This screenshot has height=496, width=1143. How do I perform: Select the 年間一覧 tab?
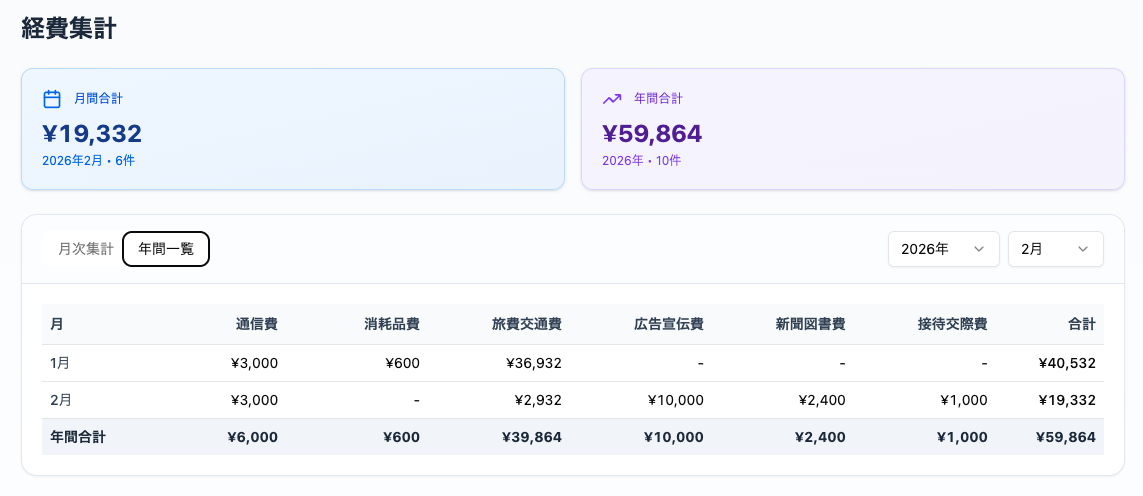coord(166,249)
